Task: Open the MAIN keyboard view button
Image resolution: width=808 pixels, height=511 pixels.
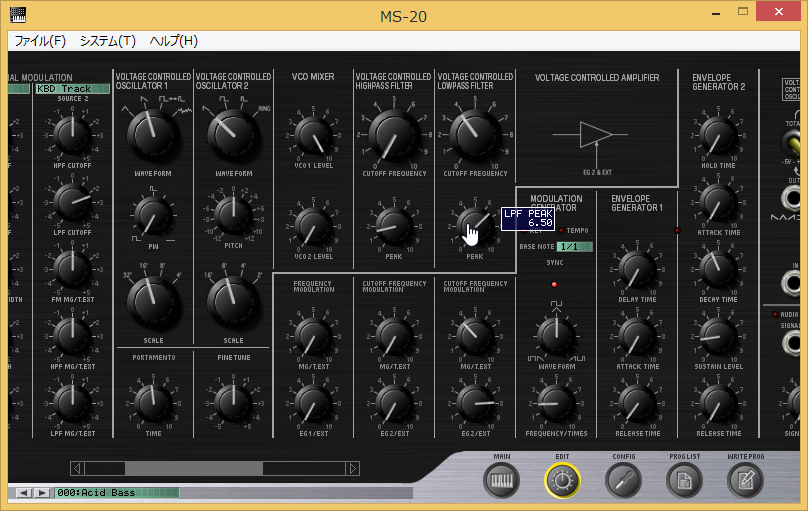Action: 501,481
